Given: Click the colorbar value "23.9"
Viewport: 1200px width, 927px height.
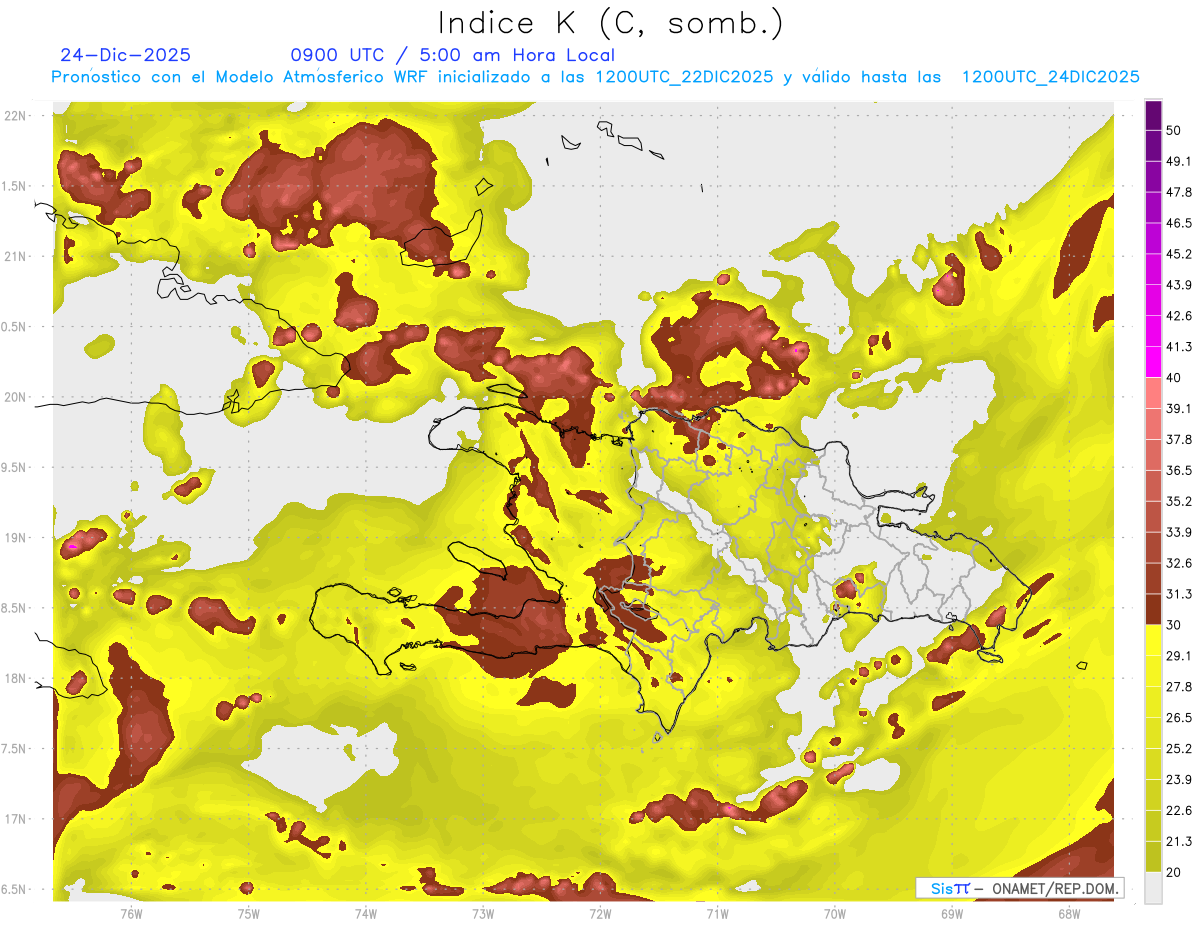Looking at the screenshot, I should tap(1179, 779).
